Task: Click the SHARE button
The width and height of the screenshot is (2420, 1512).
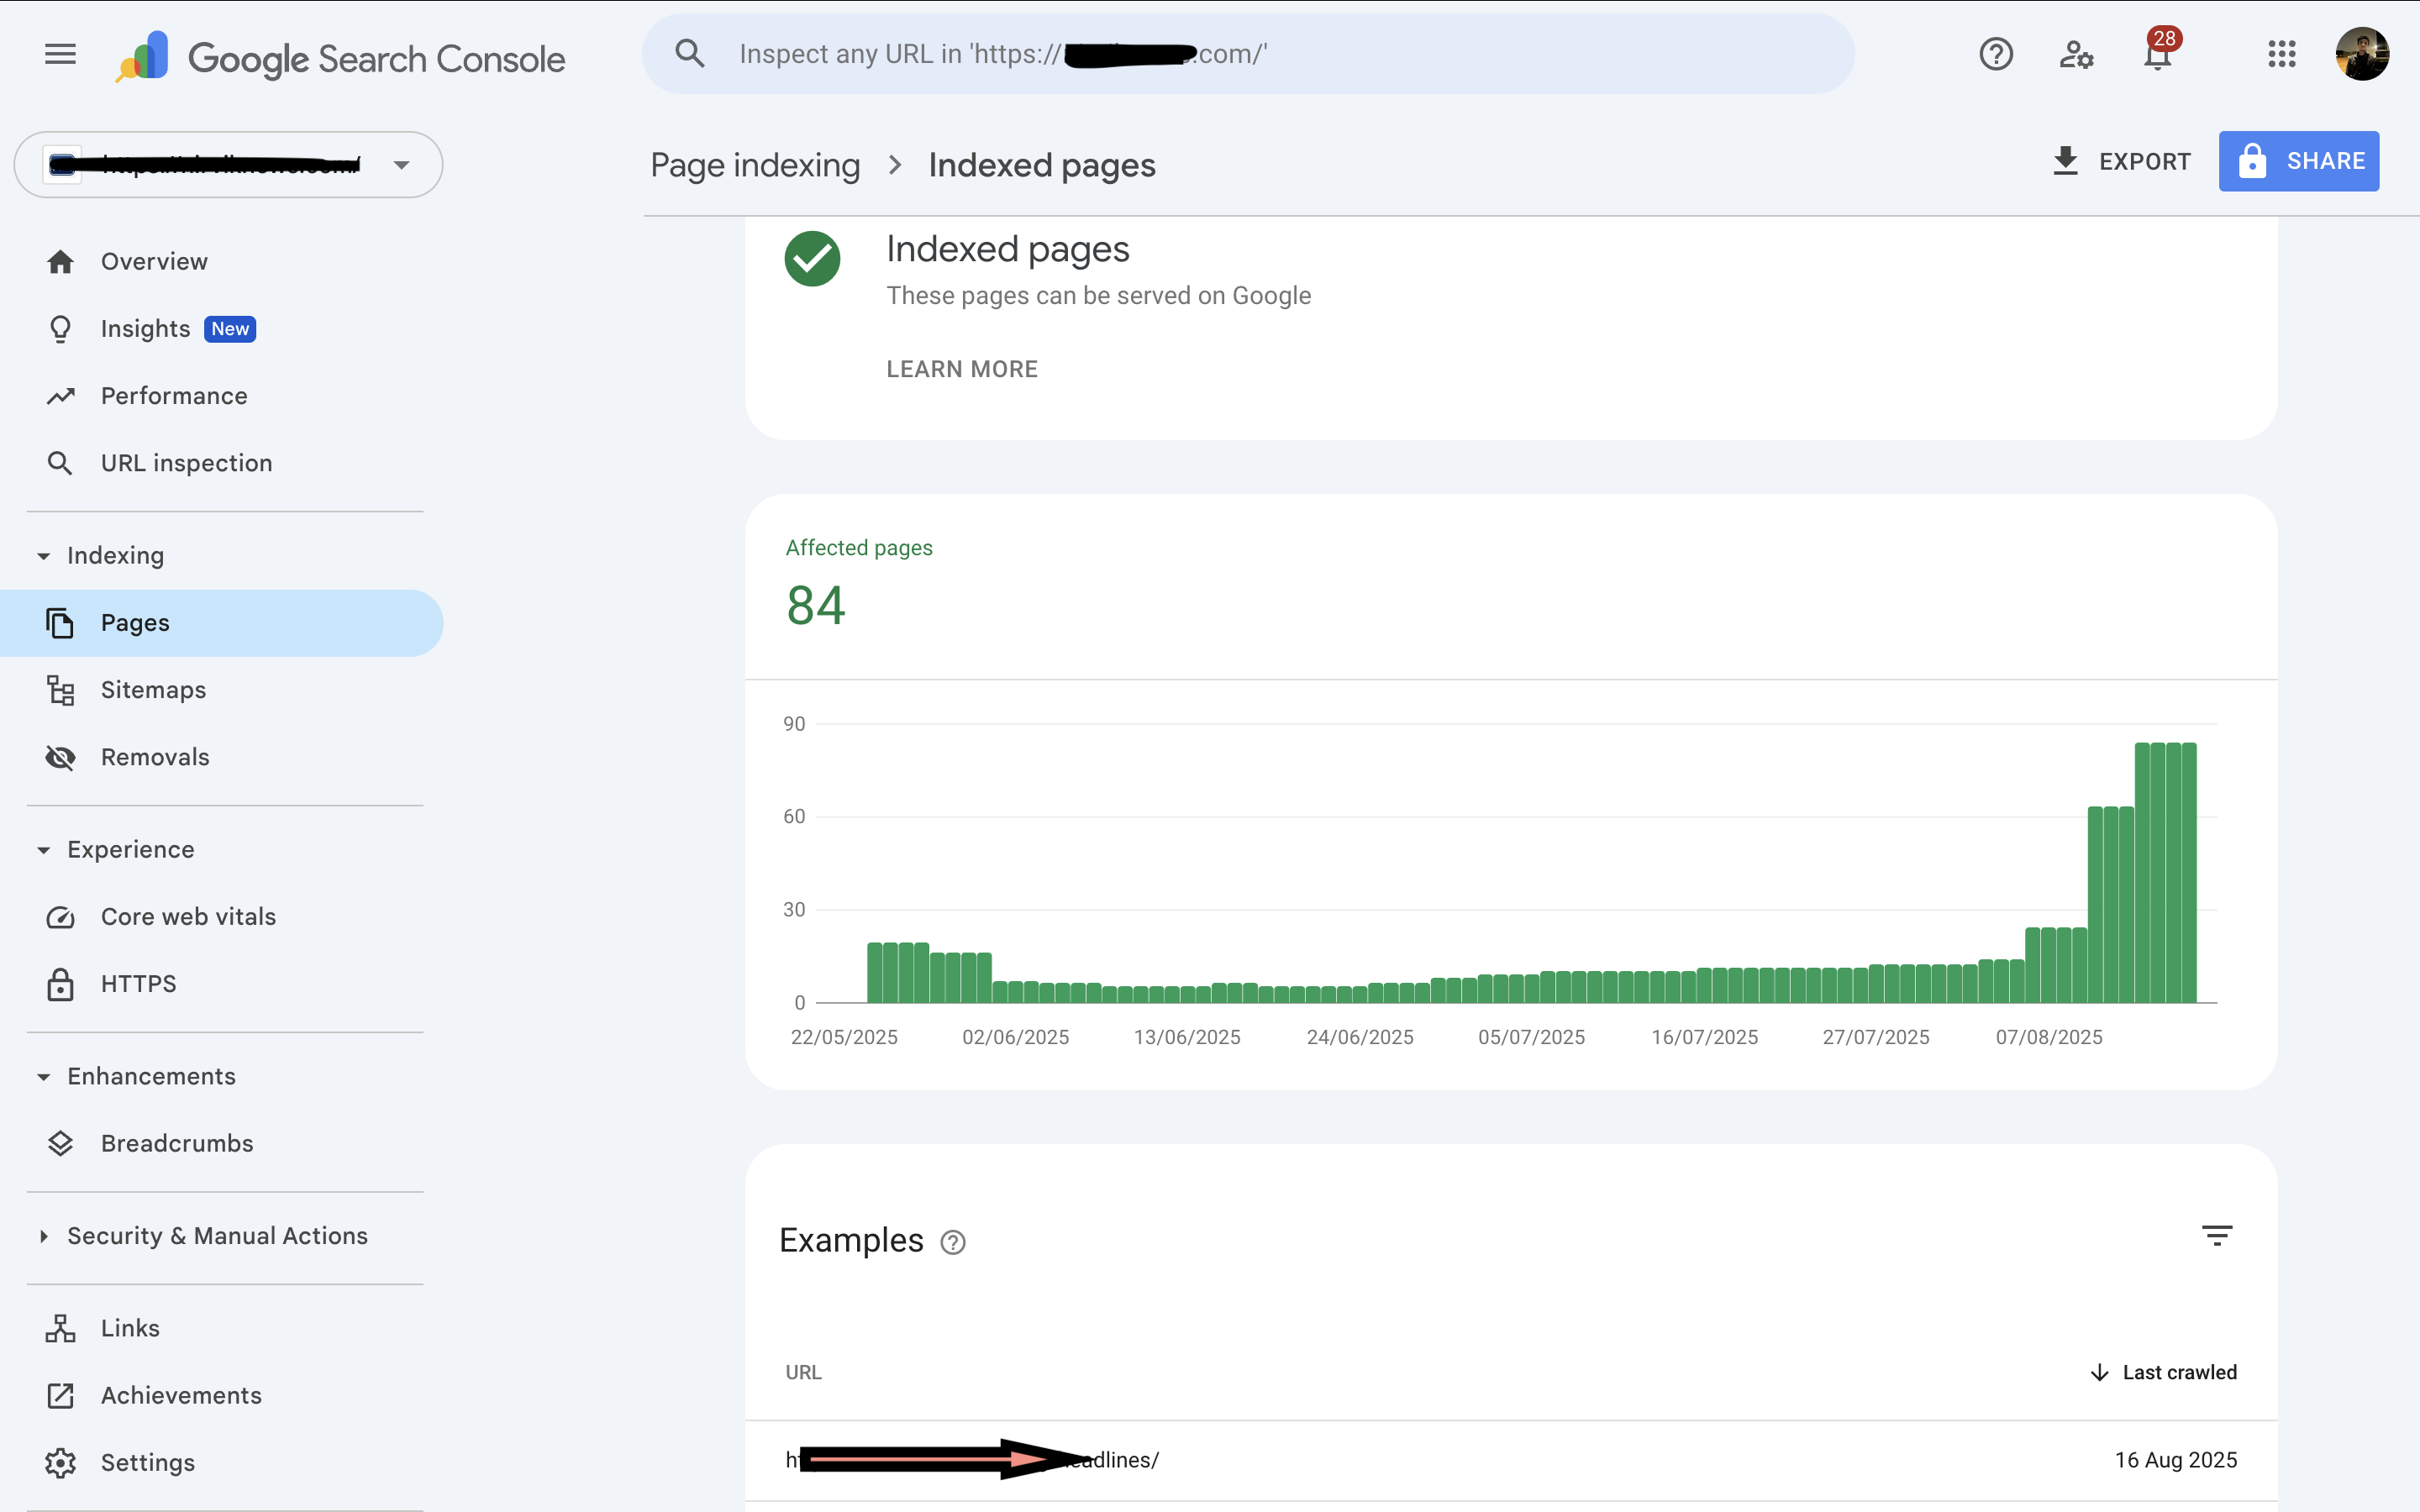Action: [x=2299, y=161]
